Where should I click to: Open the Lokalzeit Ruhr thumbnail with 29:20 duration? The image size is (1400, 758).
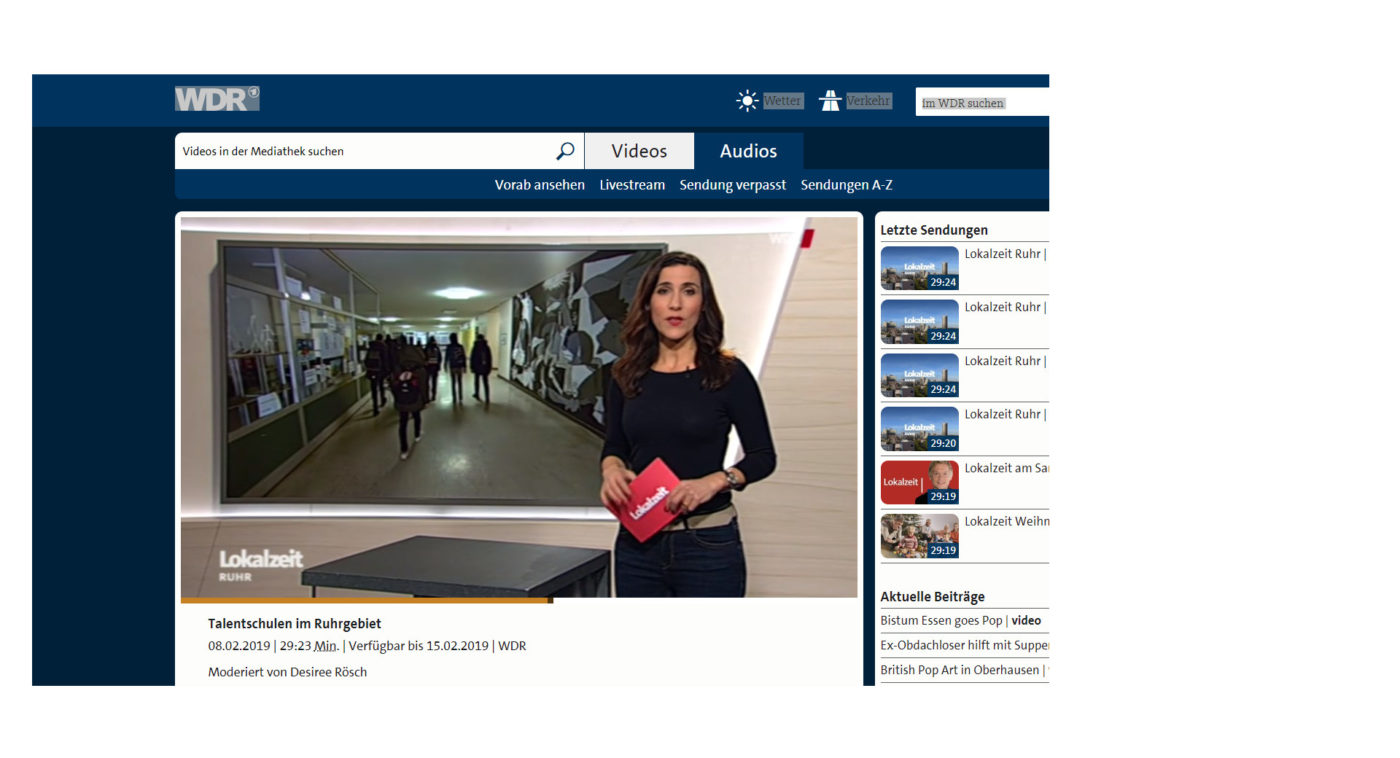click(x=919, y=429)
